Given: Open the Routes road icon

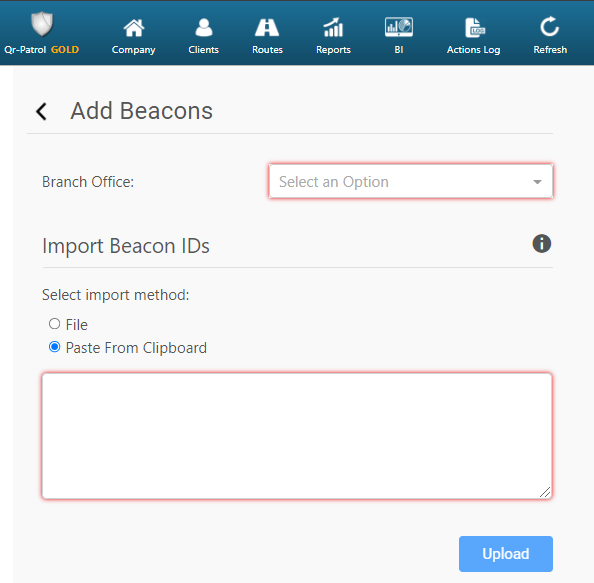Looking at the screenshot, I should (267, 28).
